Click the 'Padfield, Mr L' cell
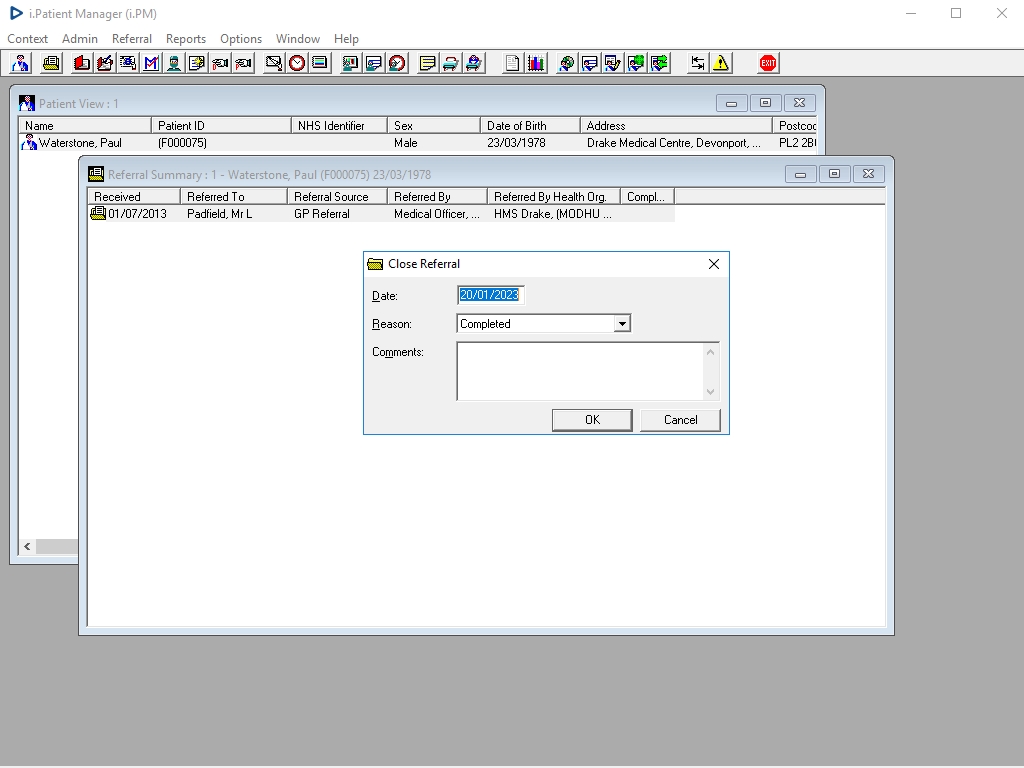The image size is (1024, 768). (219, 214)
